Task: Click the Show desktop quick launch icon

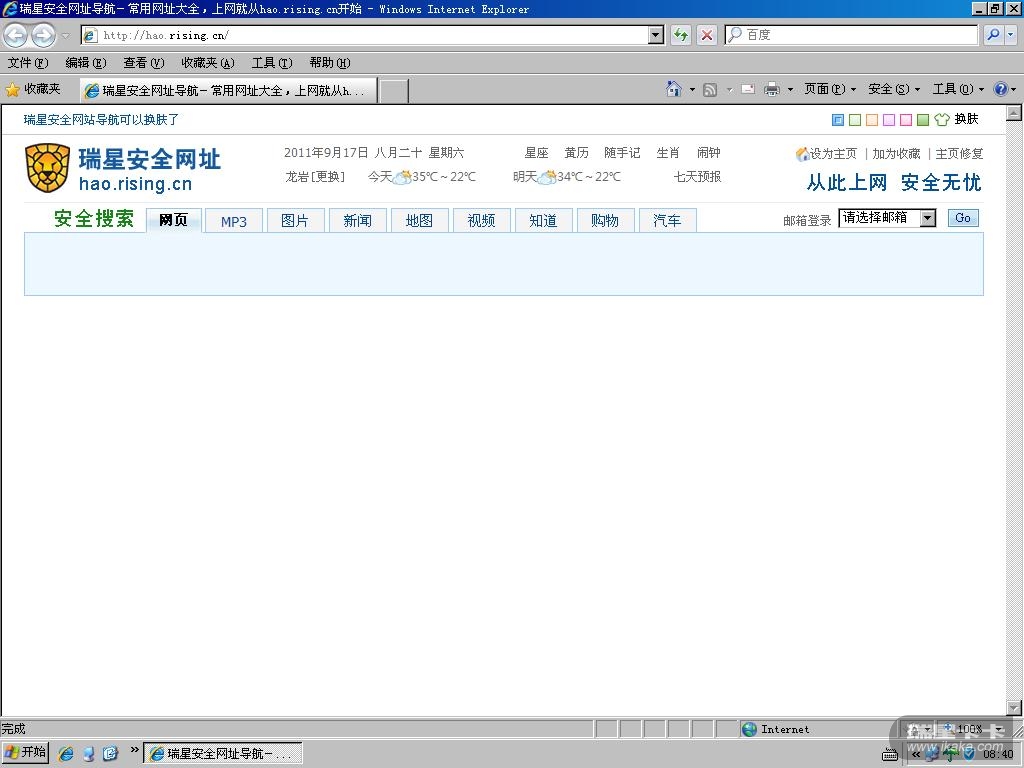Action: tap(88, 754)
